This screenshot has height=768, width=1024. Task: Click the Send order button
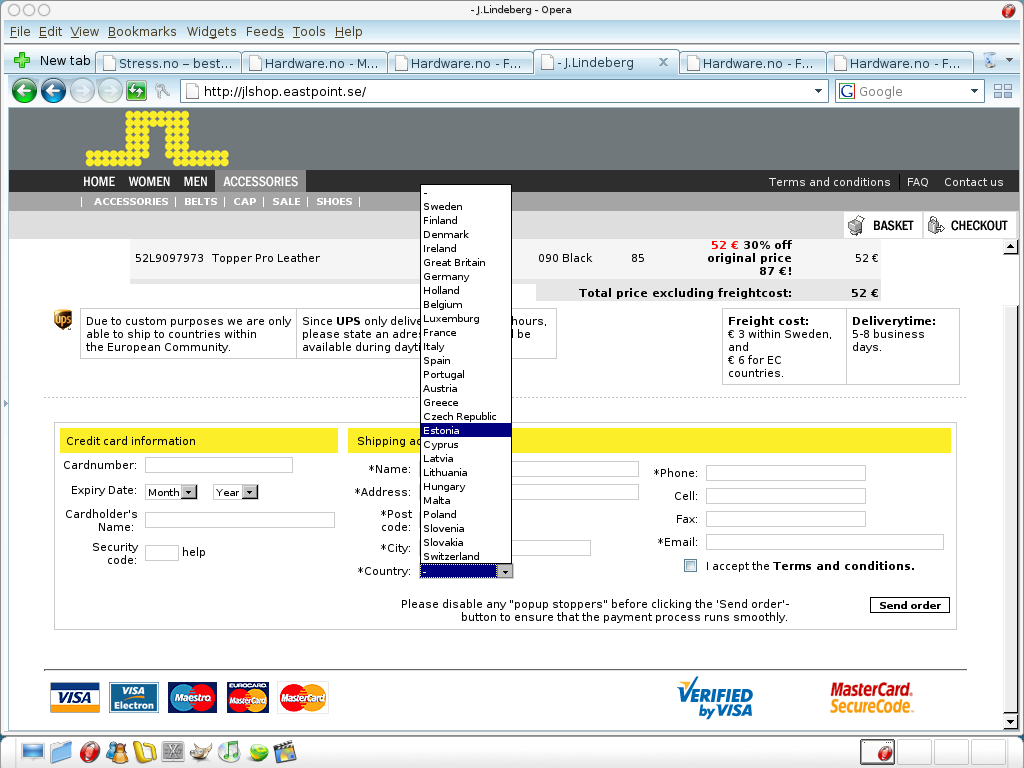910,605
